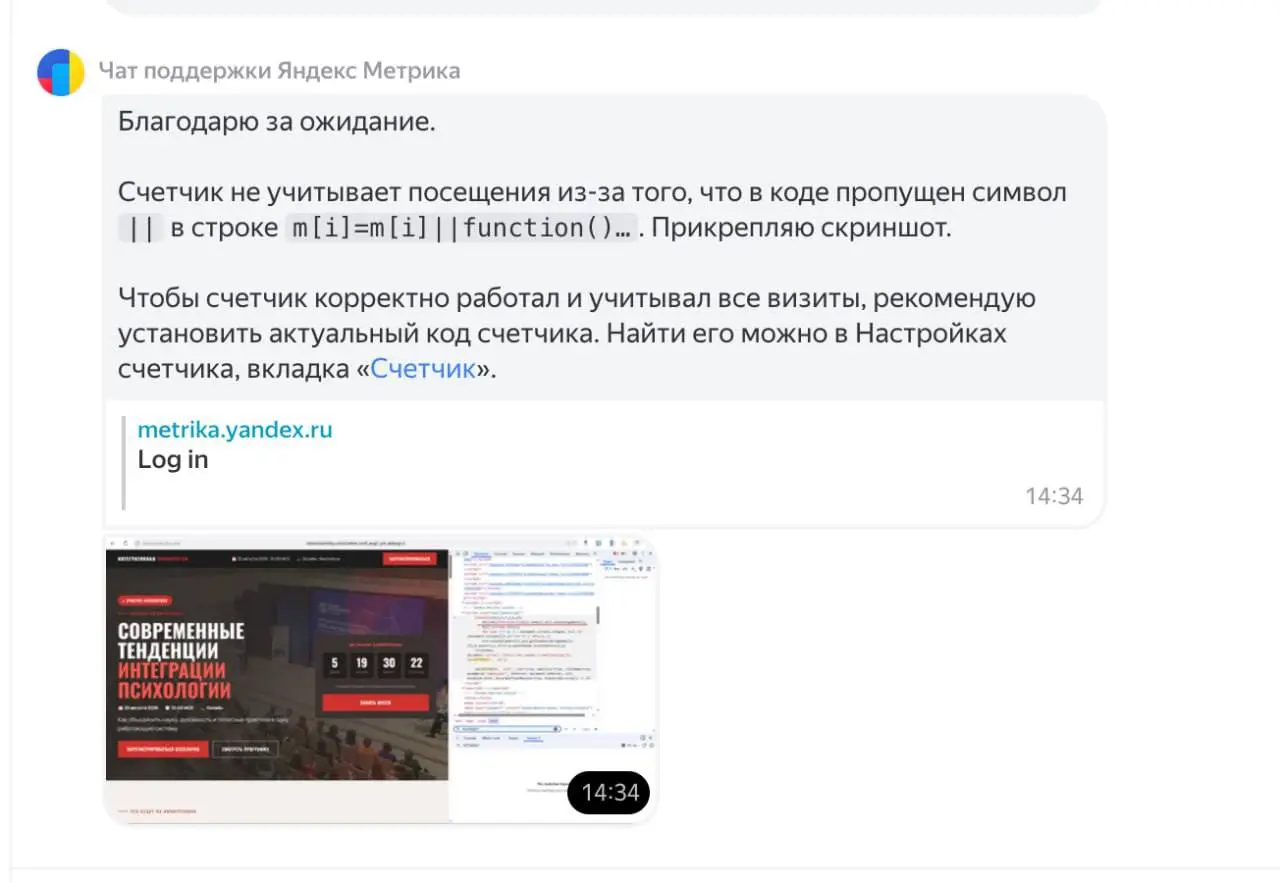This screenshot has width=1280, height=883.
Task: Click the 'Log in' preview title
Action: (173, 460)
